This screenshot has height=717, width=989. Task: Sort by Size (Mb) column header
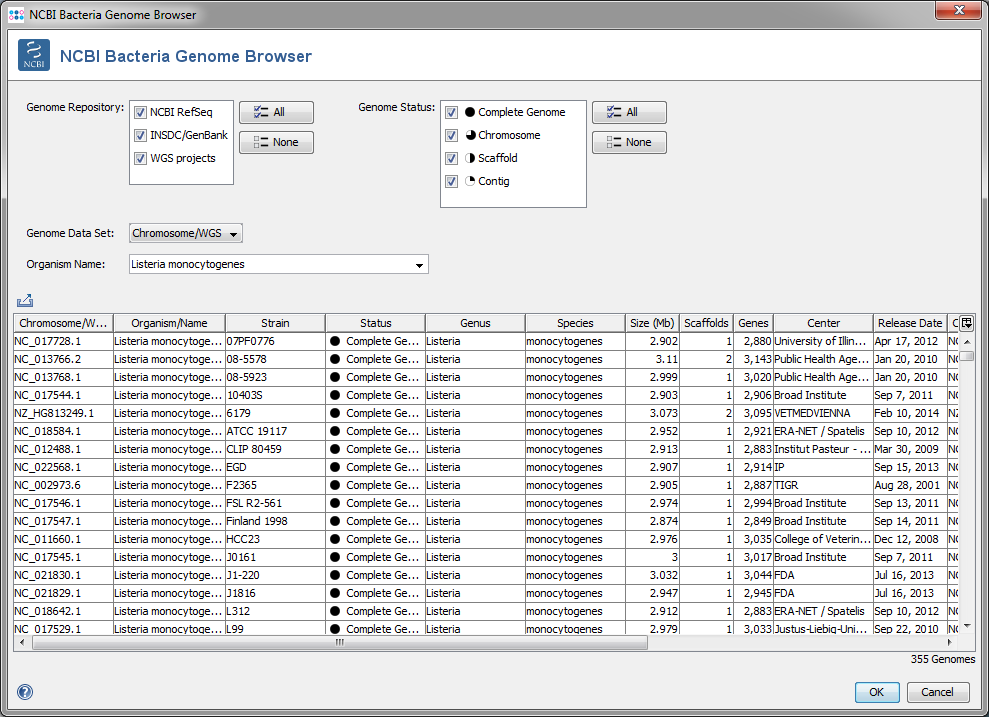[x=652, y=323]
